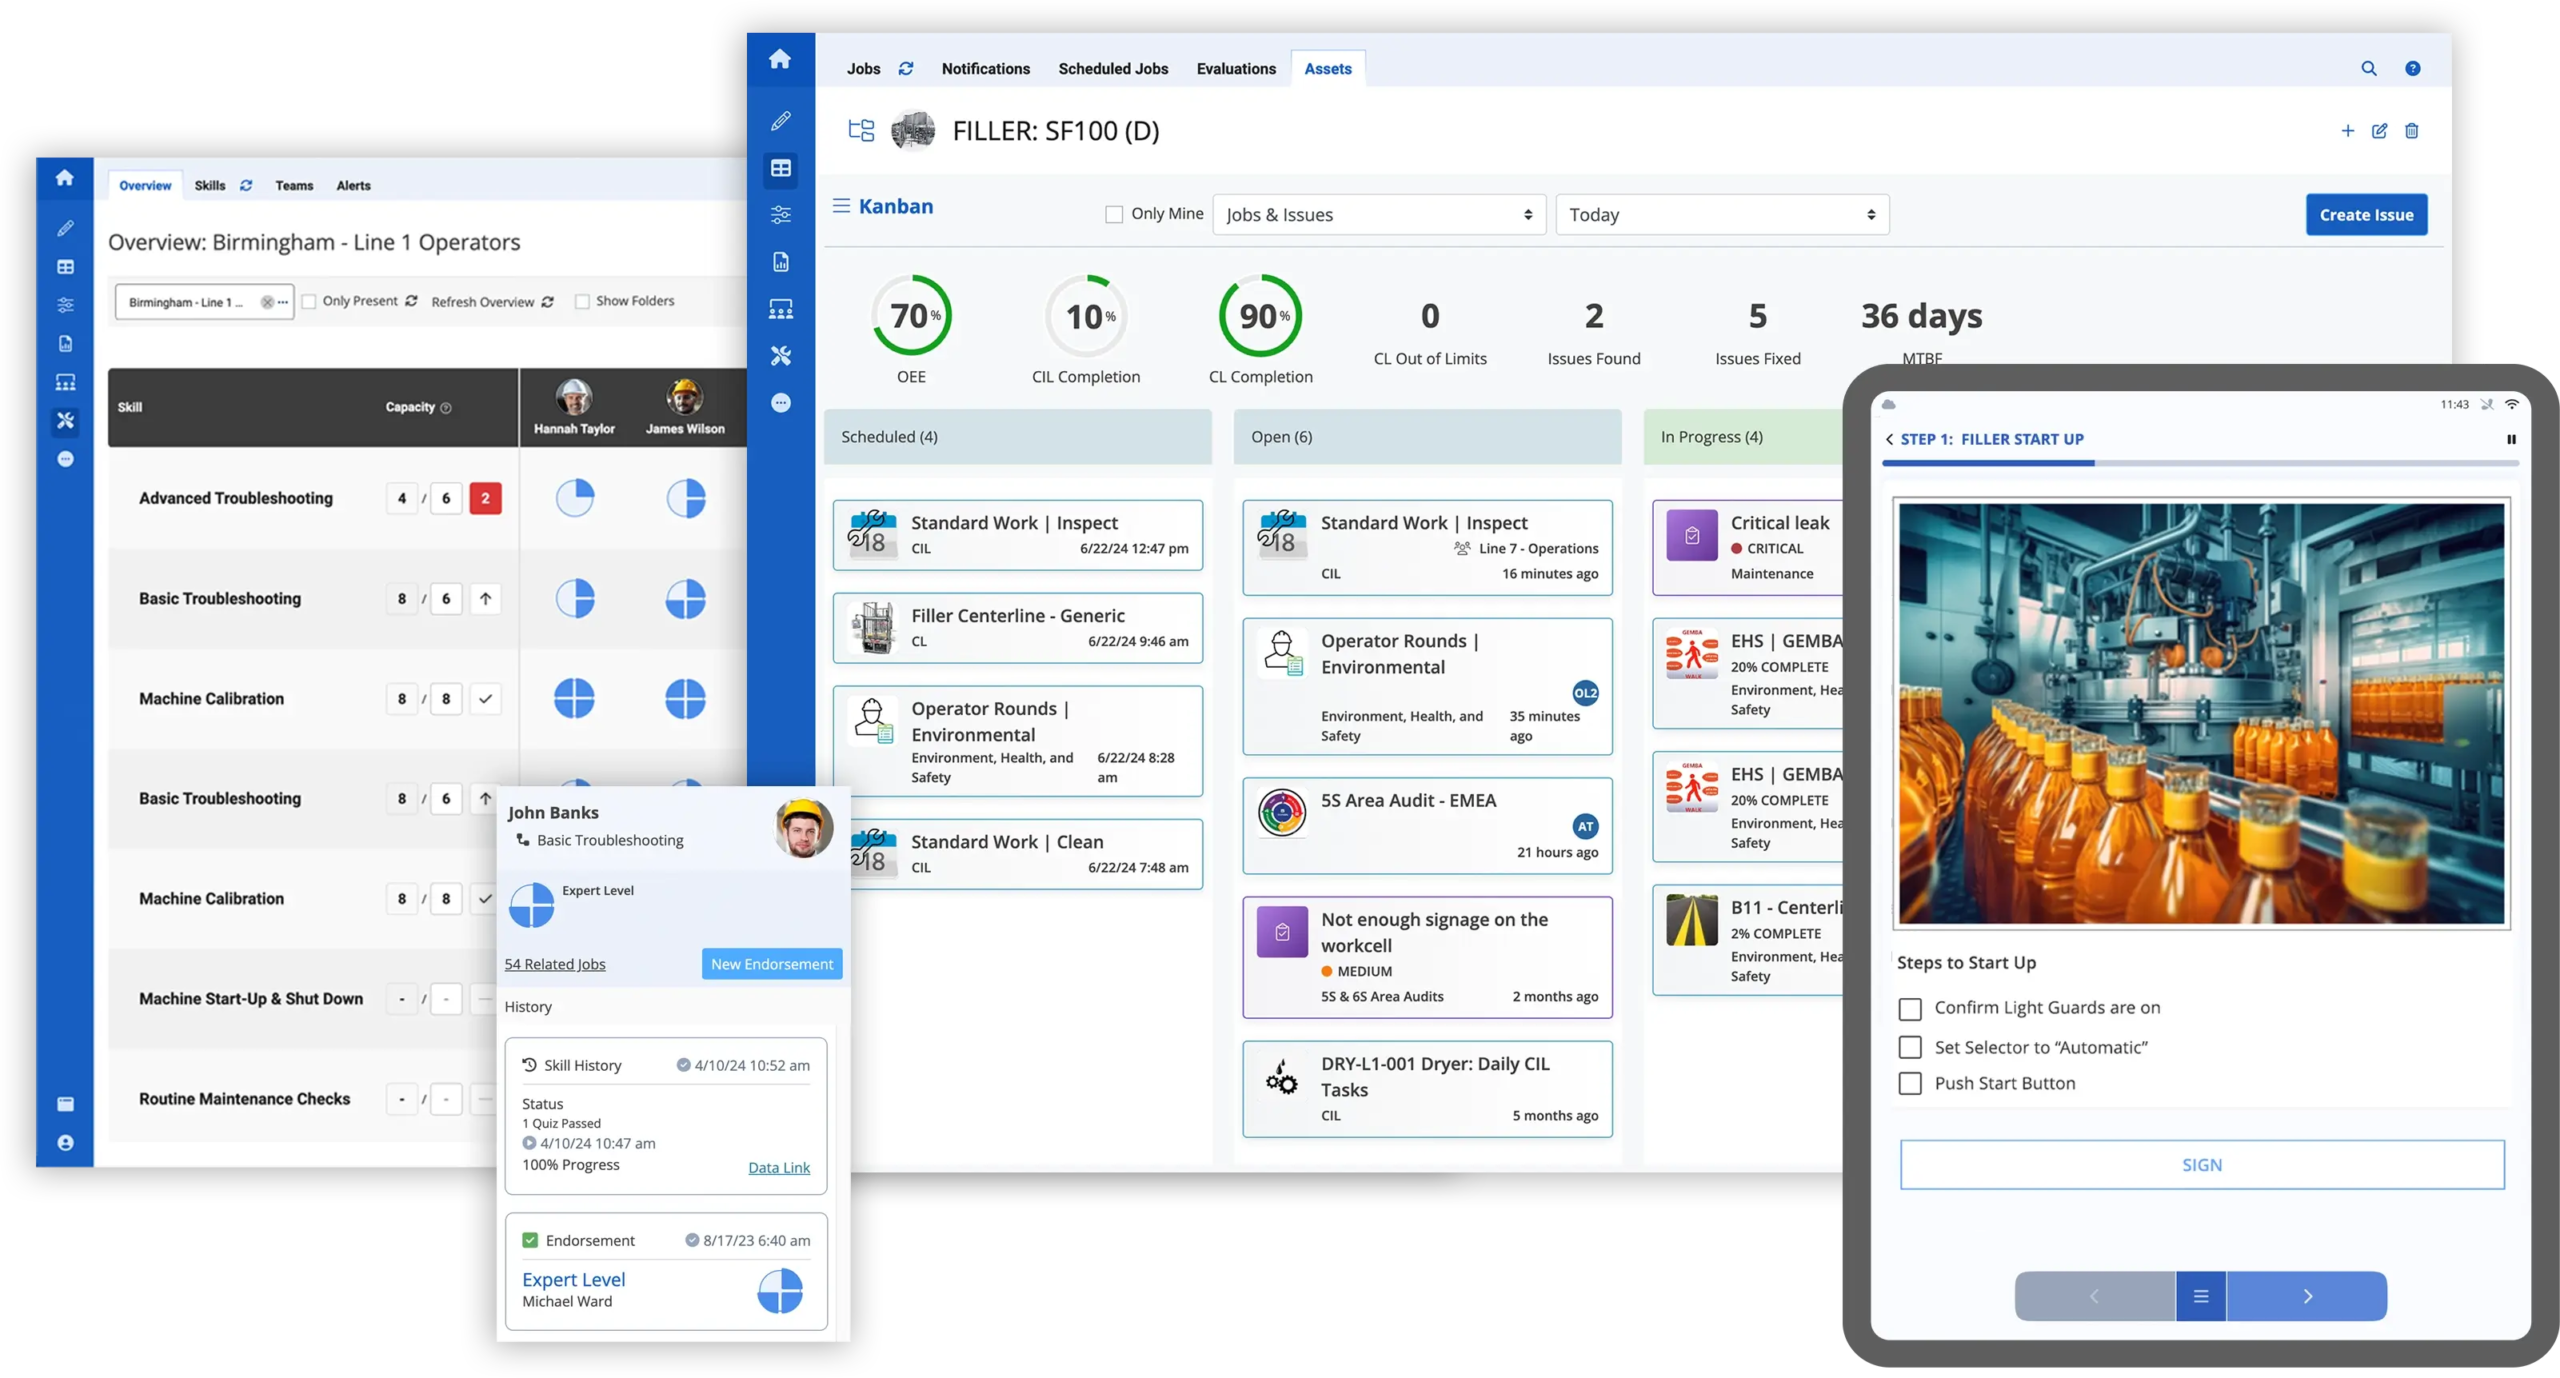Pause the Filler Start Up step
Image resolution: width=2560 pixels, height=1378 pixels.
coord(2509,439)
